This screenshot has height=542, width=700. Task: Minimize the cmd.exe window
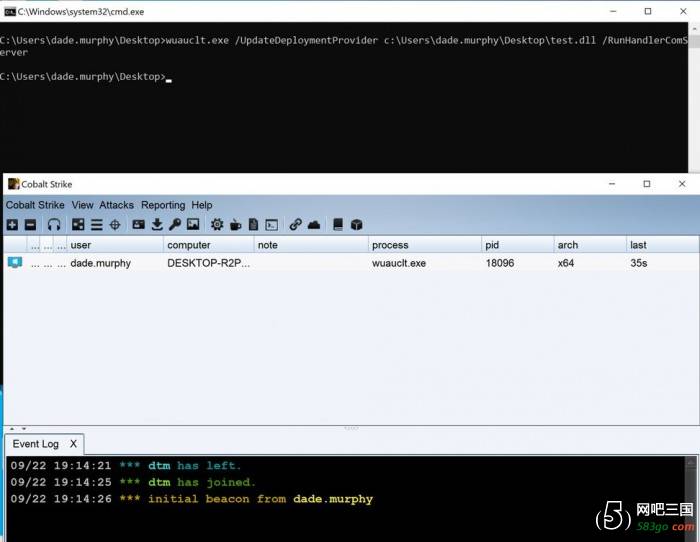click(x=613, y=11)
